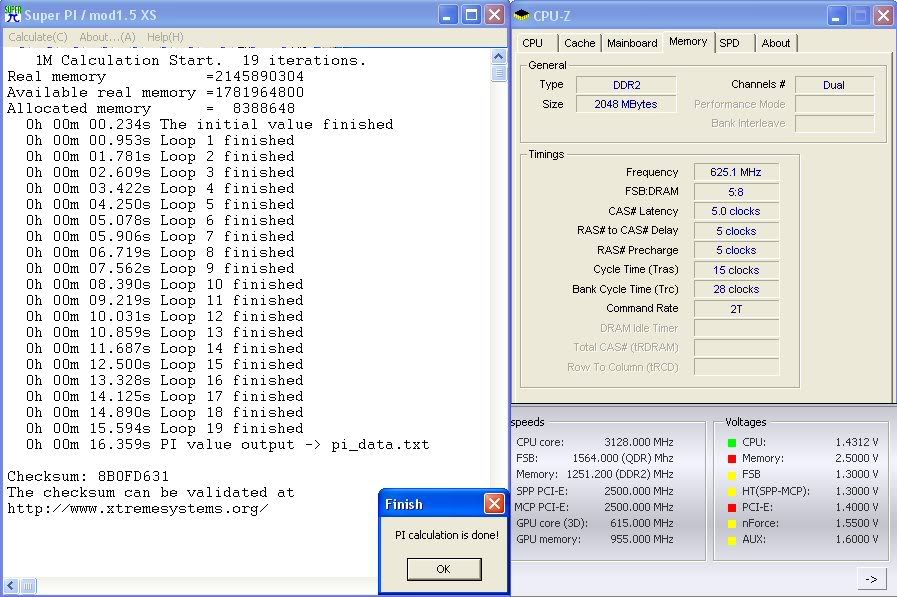Click the Channels # field showing Dual
Image resolution: width=897 pixels, height=597 pixels.
pos(835,85)
